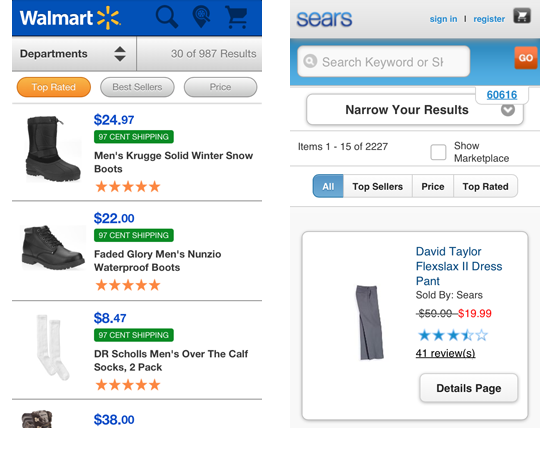This screenshot has width=550, height=451.
Task: Tap the Walmart search magnifier icon
Action: click(x=167, y=16)
